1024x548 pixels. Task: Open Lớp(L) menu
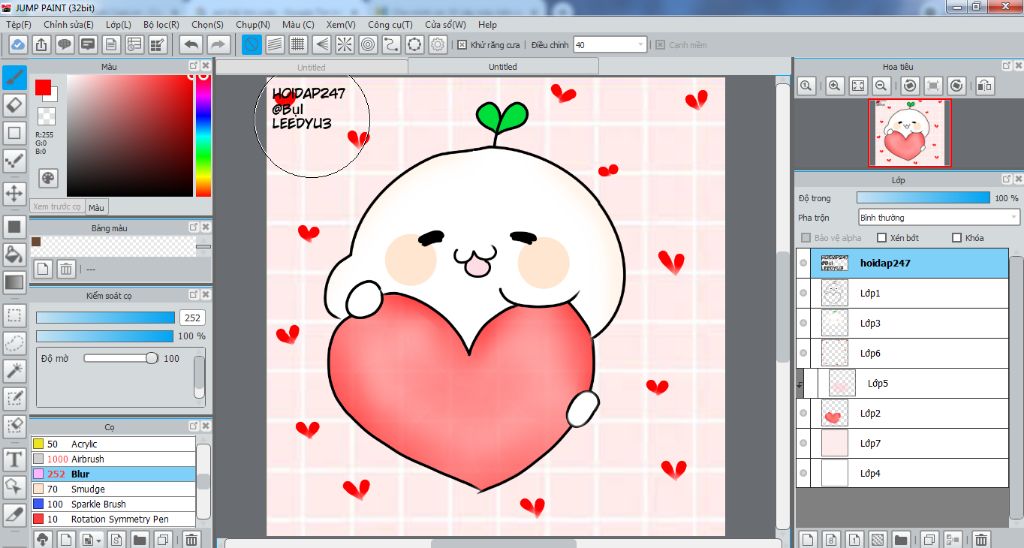(x=118, y=24)
